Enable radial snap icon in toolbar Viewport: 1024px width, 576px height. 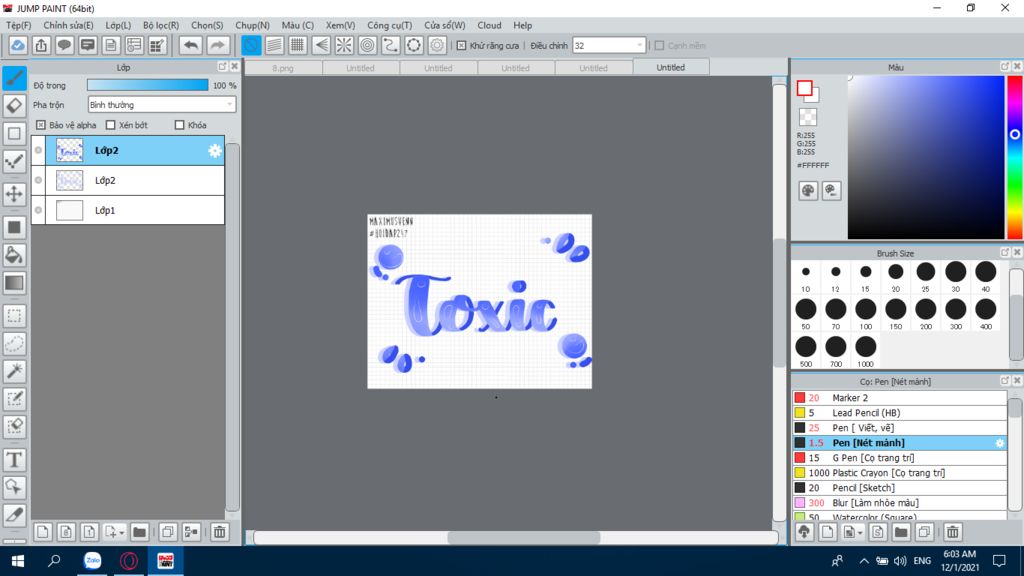pyautogui.click(x=344, y=45)
